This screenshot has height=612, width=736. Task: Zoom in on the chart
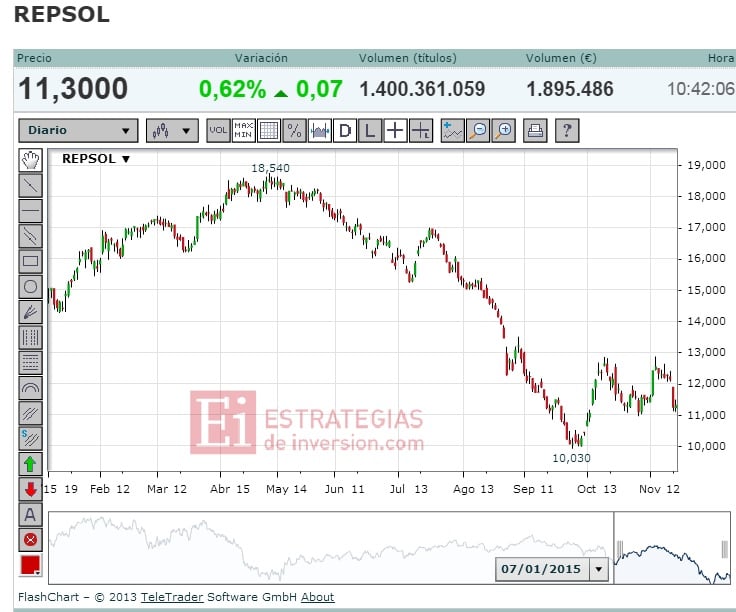(504, 130)
